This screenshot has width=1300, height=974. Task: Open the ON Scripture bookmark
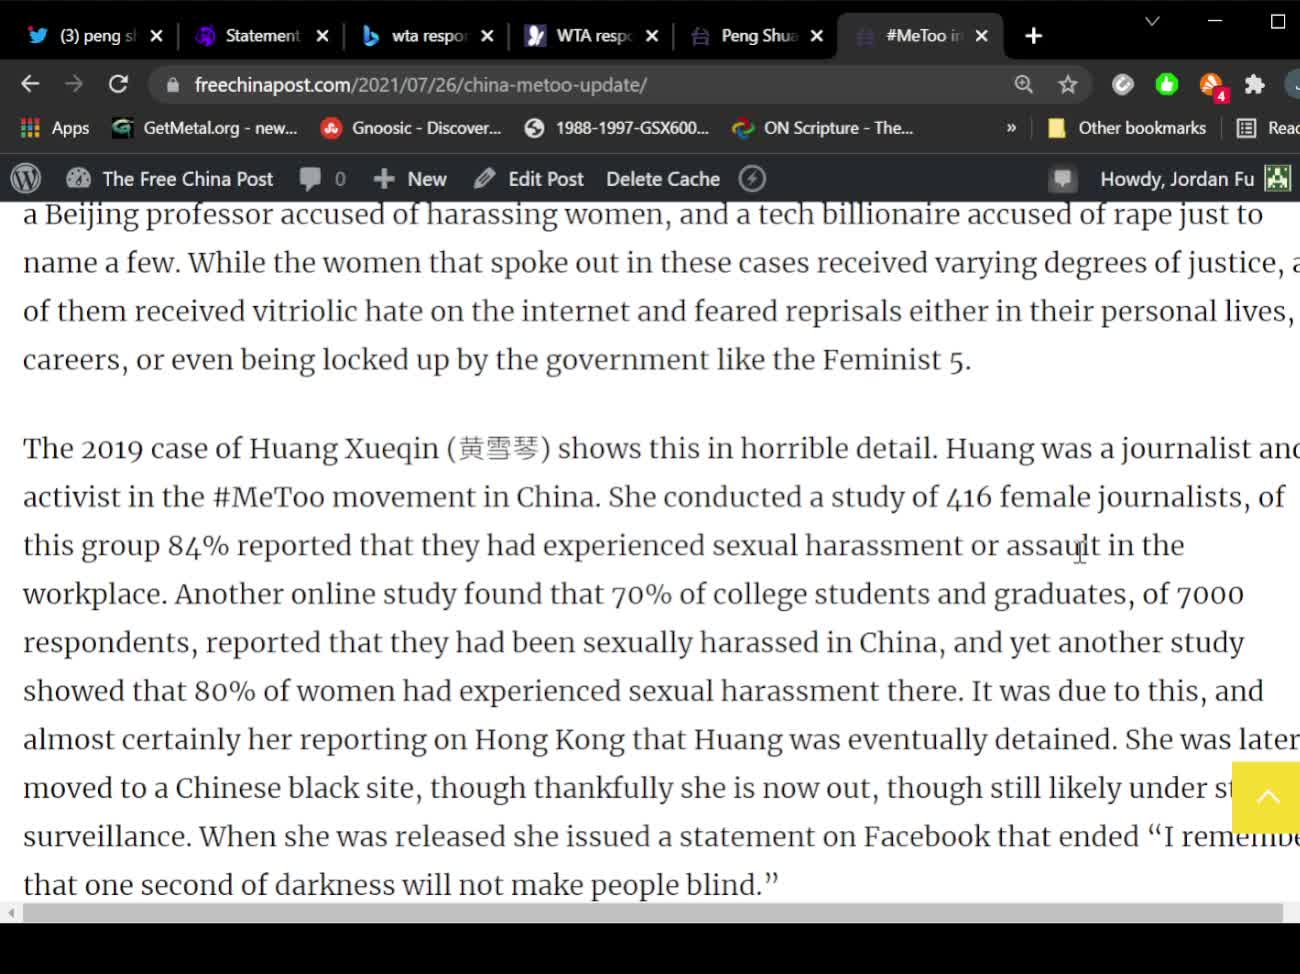coord(823,128)
